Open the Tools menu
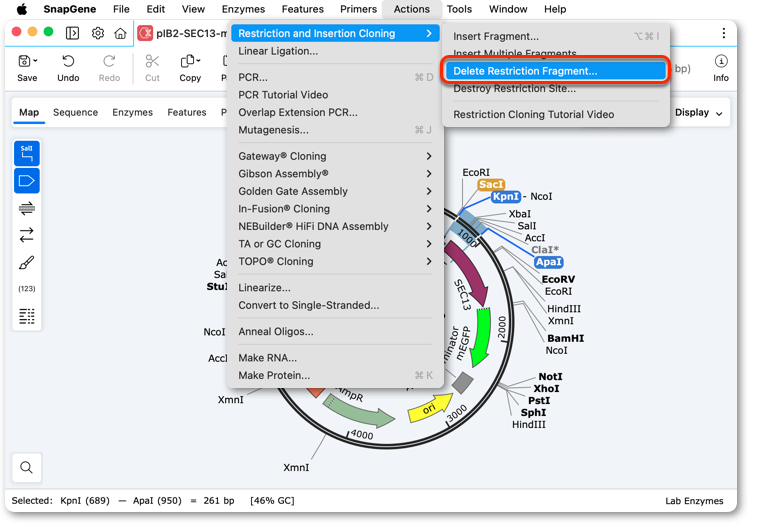764x523 pixels. pyautogui.click(x=459, y=9)
